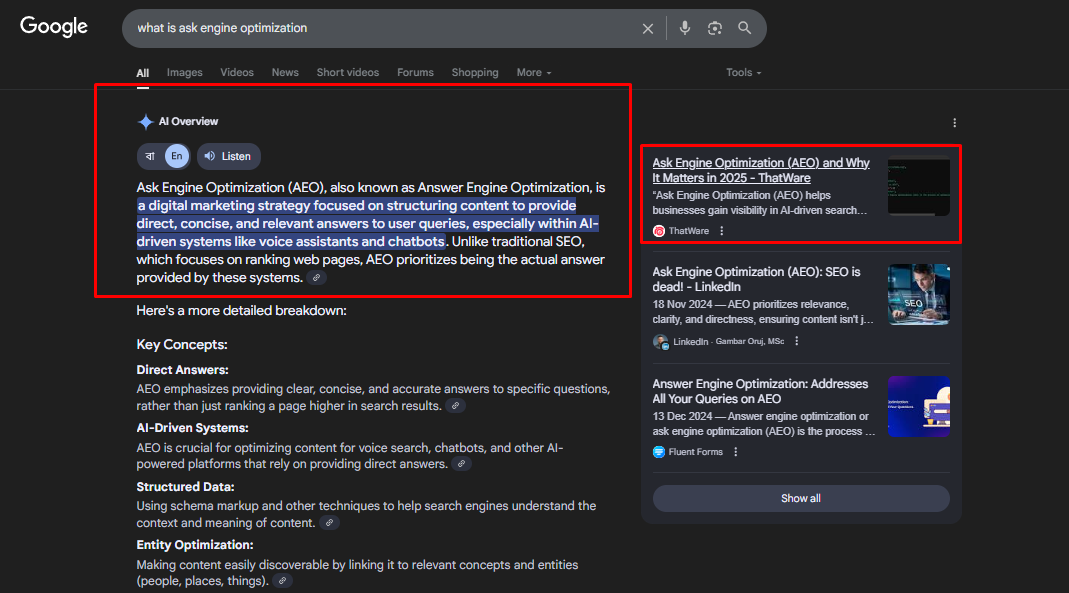
Task: Open three-dot menu beside LinkedIn source
Action: [x=796, y=341]
